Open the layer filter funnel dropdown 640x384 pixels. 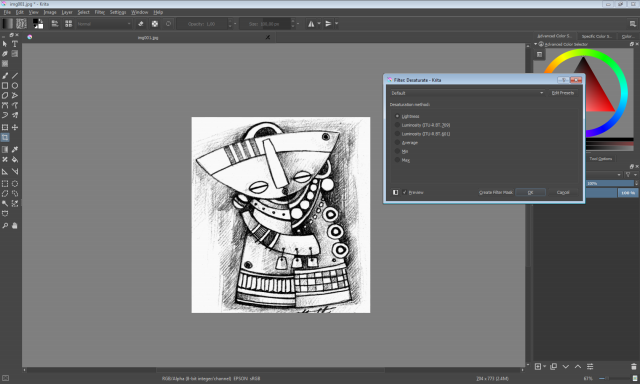(630, 175)
